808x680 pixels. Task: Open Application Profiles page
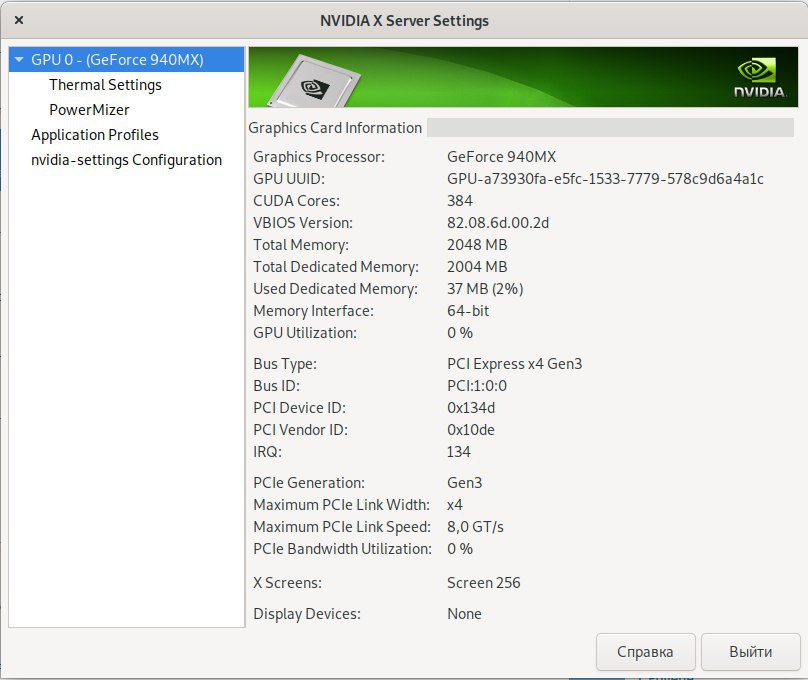tap(95, 135)
